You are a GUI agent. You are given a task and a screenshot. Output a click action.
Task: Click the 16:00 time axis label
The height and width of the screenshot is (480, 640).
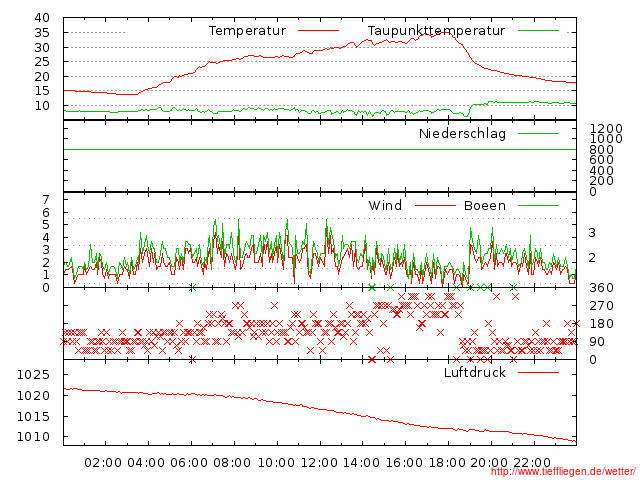click(404, 463)
